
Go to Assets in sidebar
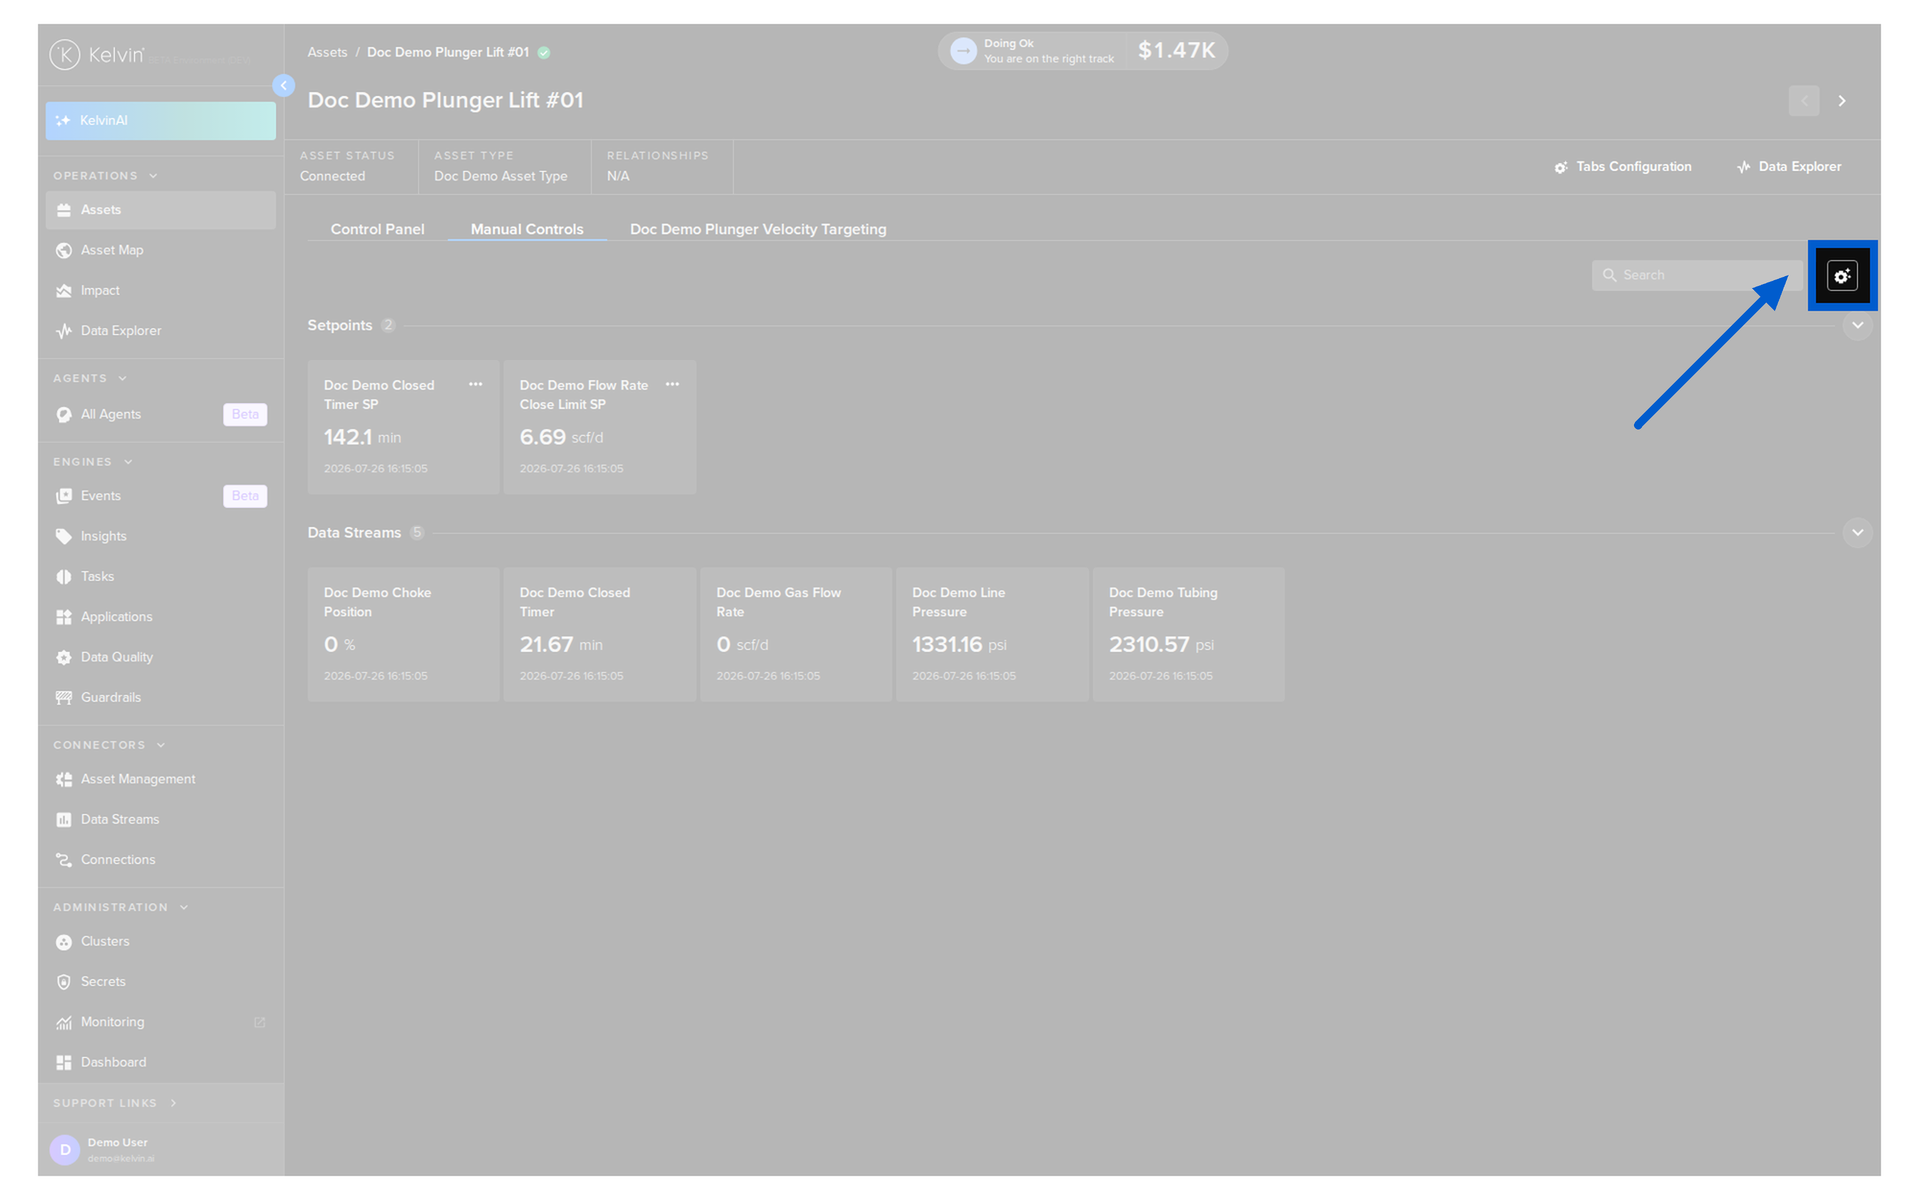coord(160,210)
